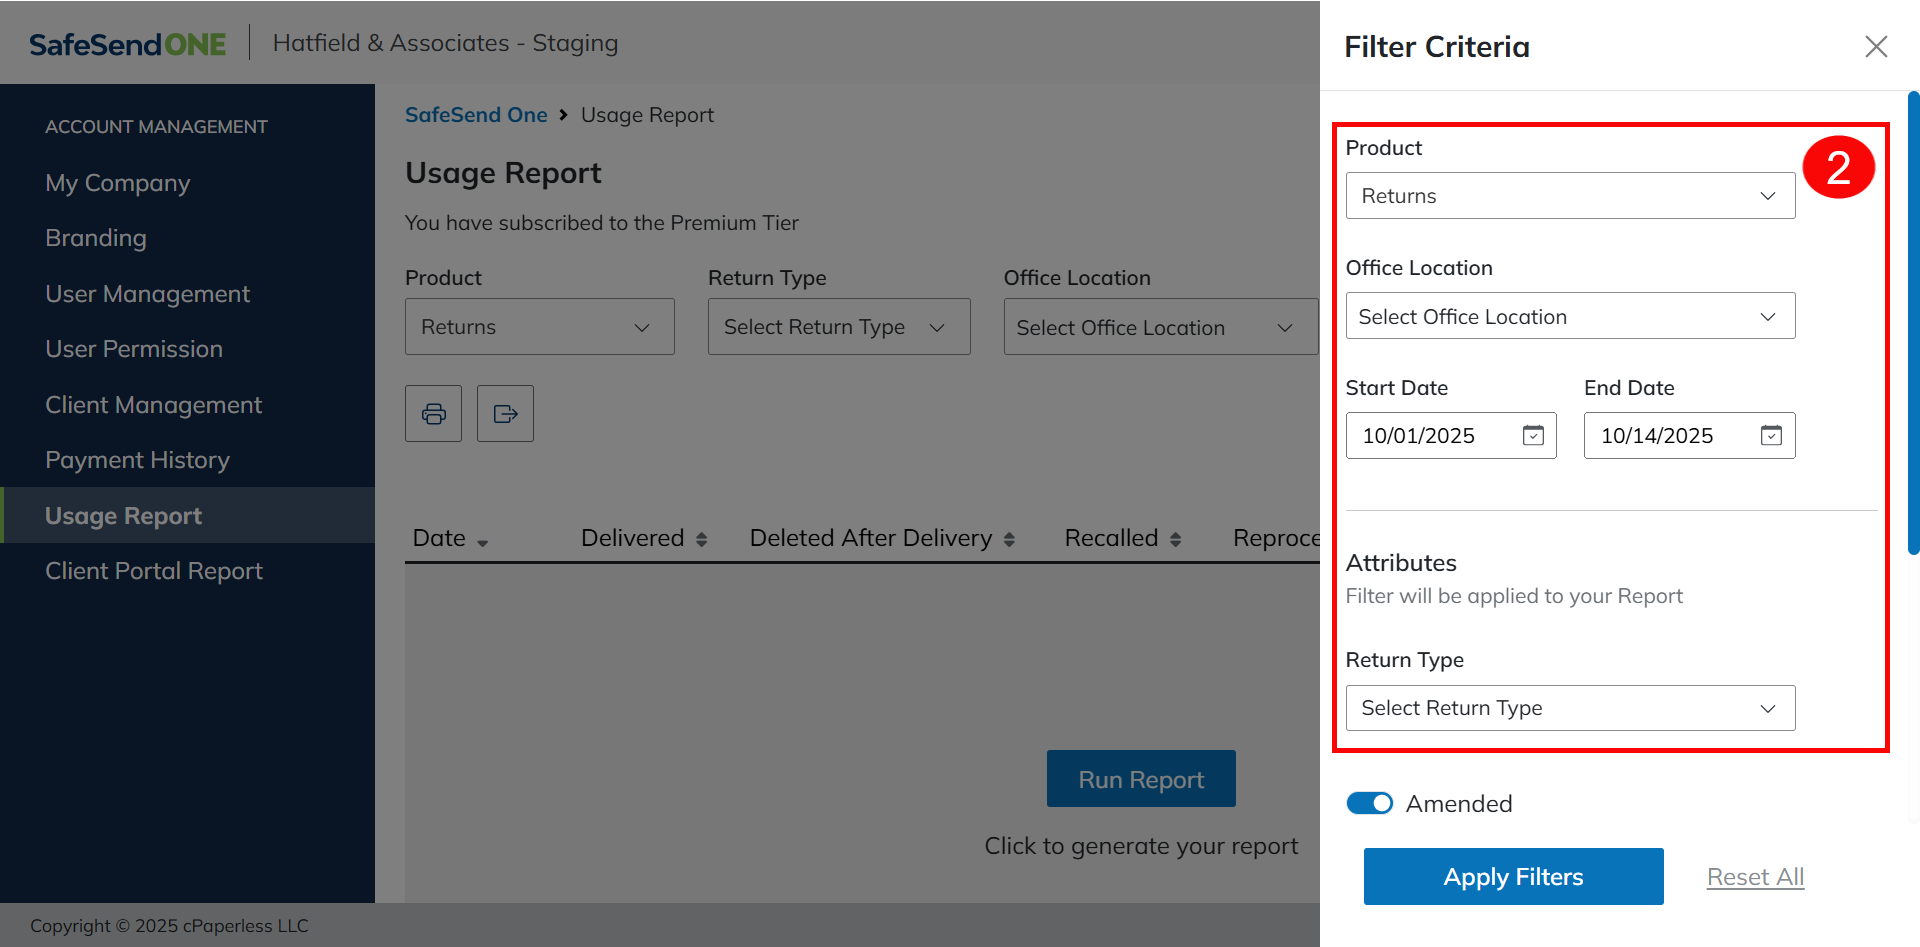The width and height of the screenshot is (1920, 947).
Task: Open the Start Date calendar picker
Action: tap(1532, 436)
